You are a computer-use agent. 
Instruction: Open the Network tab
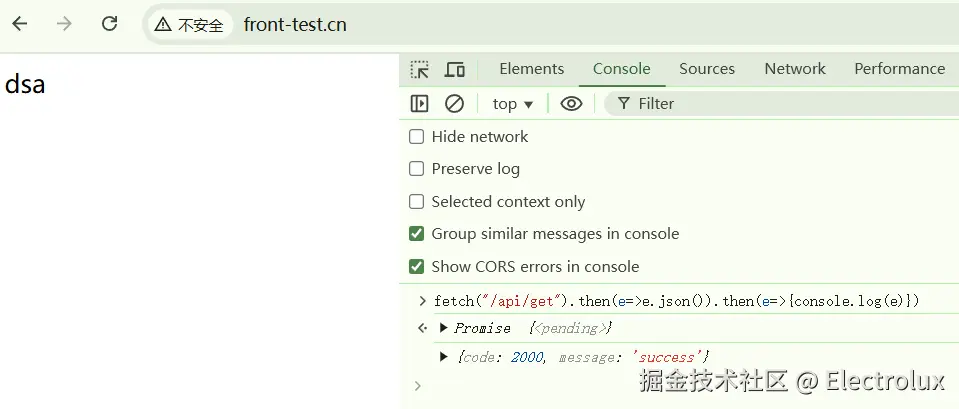pyautogui.click(x=795, y=69)
